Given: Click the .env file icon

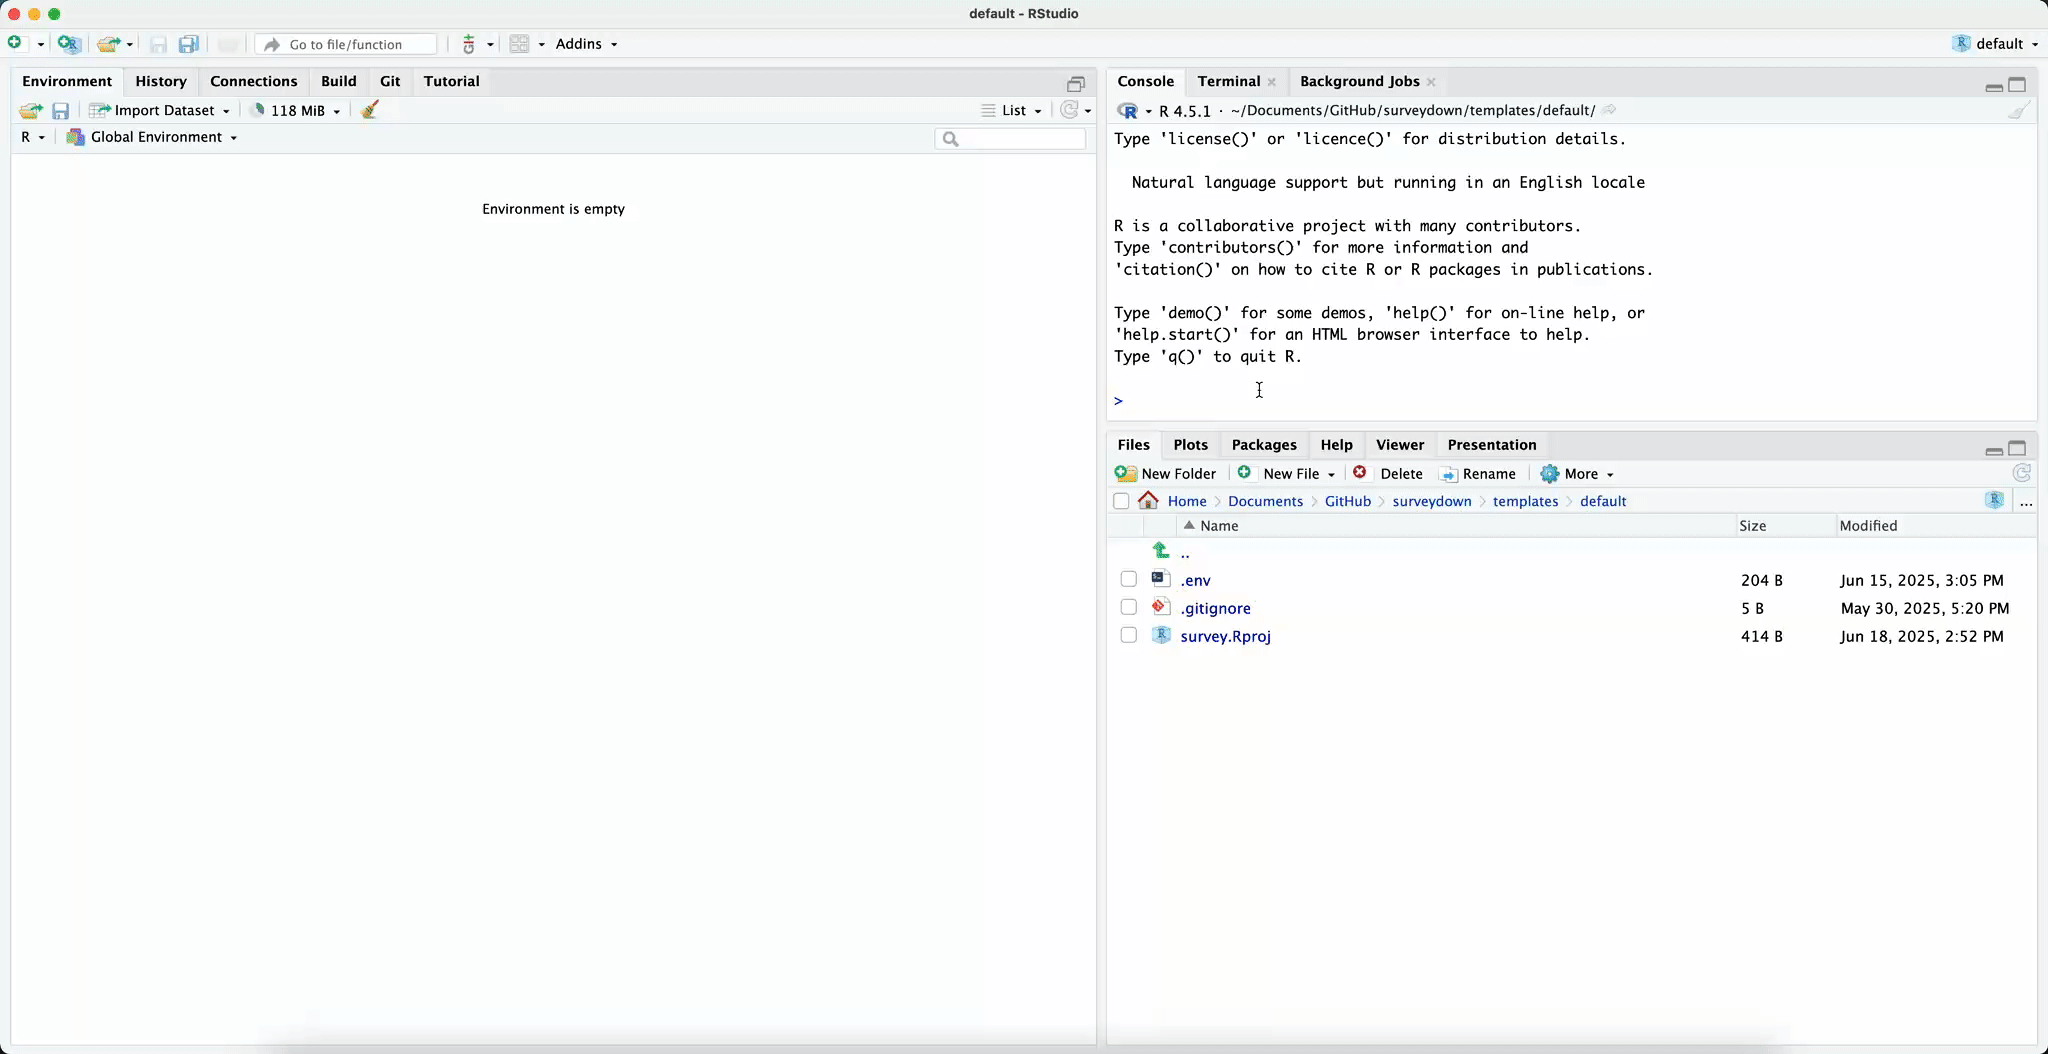Looking at the screenshot, I should 1161,579.
